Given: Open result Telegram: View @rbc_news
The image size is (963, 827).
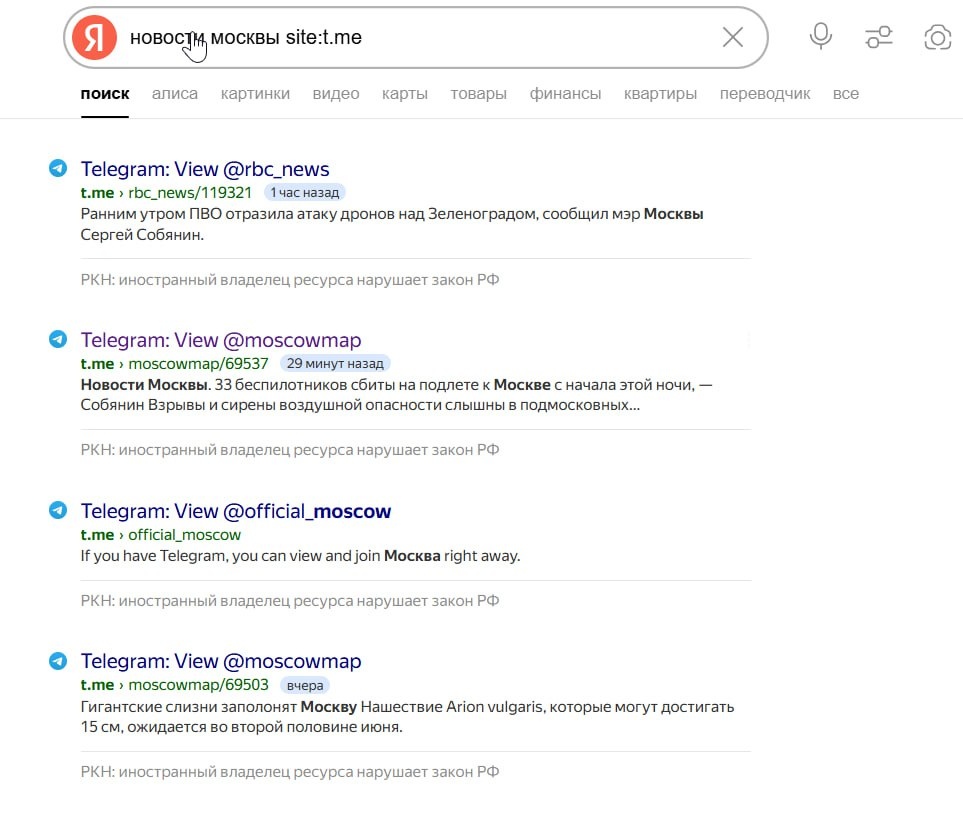Looking at the screenshot, I should [x=205, y=169].
